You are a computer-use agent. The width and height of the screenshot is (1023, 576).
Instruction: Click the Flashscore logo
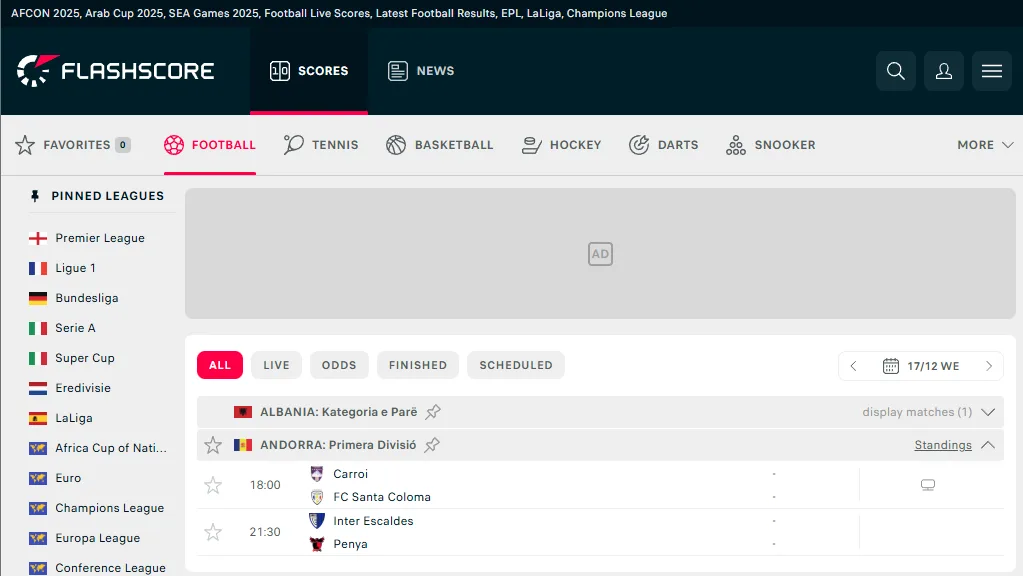(x=116, y=71)
